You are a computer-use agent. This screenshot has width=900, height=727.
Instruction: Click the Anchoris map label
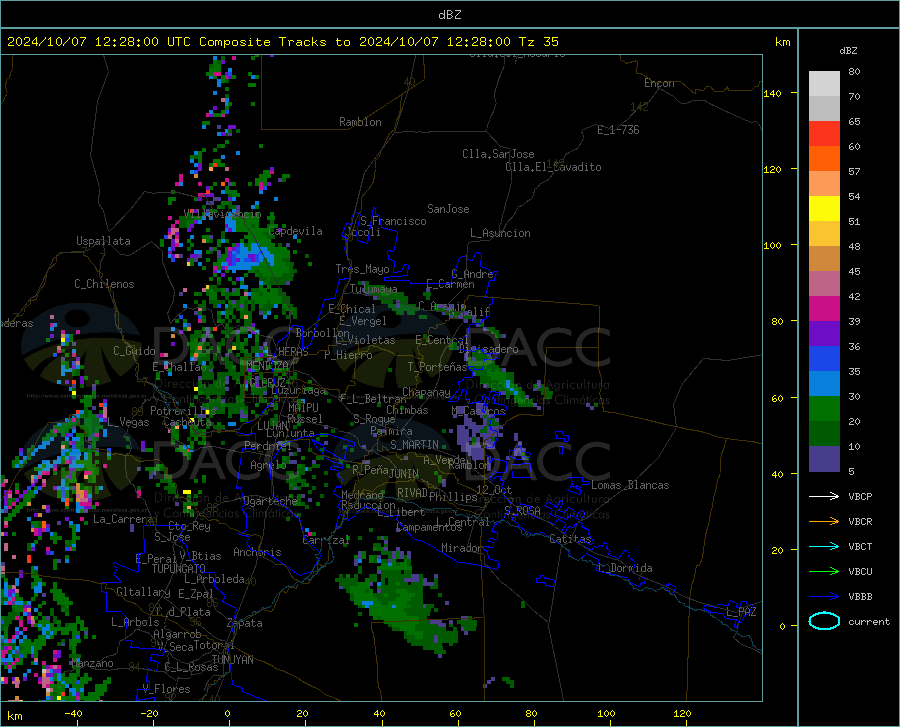257,553
